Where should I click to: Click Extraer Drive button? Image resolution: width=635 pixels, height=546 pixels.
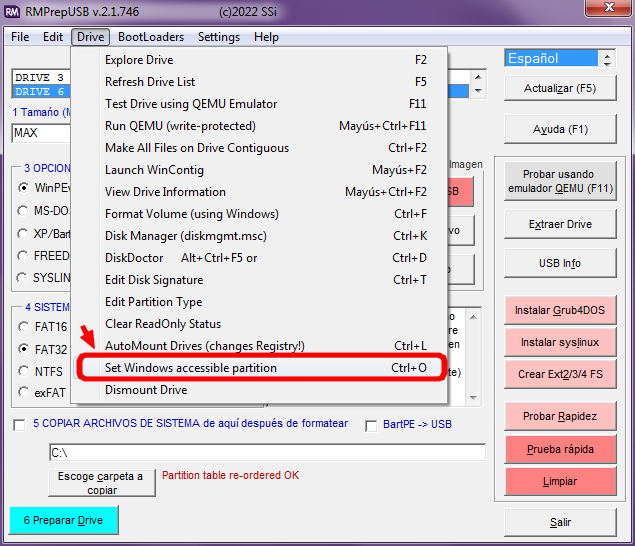pyautogui.click(x=560, y=224)
